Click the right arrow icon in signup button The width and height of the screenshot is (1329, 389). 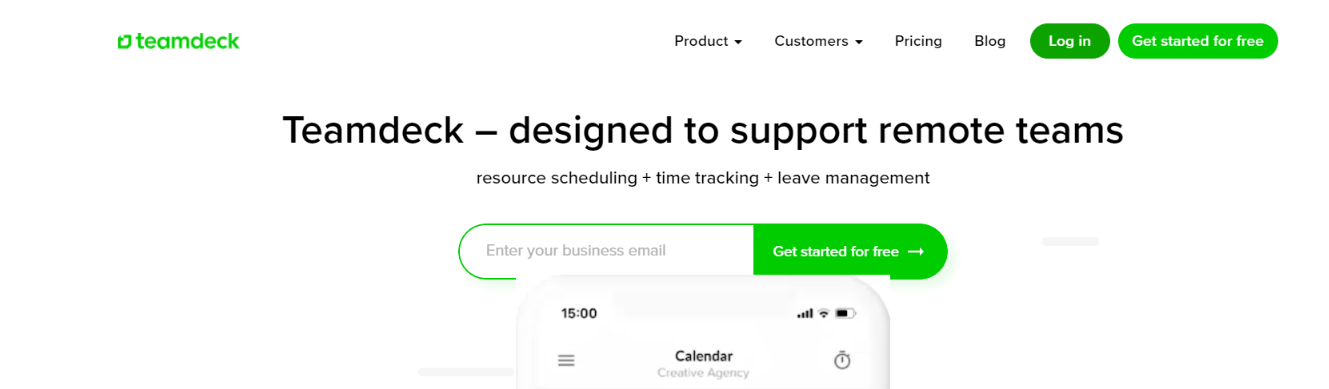(x=915, y=251)
